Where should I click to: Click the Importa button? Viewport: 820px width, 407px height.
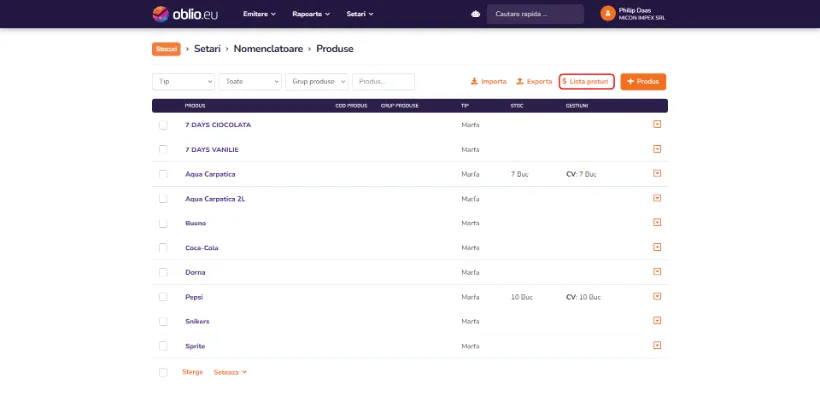pyautogui.click(x=488, y=82)
